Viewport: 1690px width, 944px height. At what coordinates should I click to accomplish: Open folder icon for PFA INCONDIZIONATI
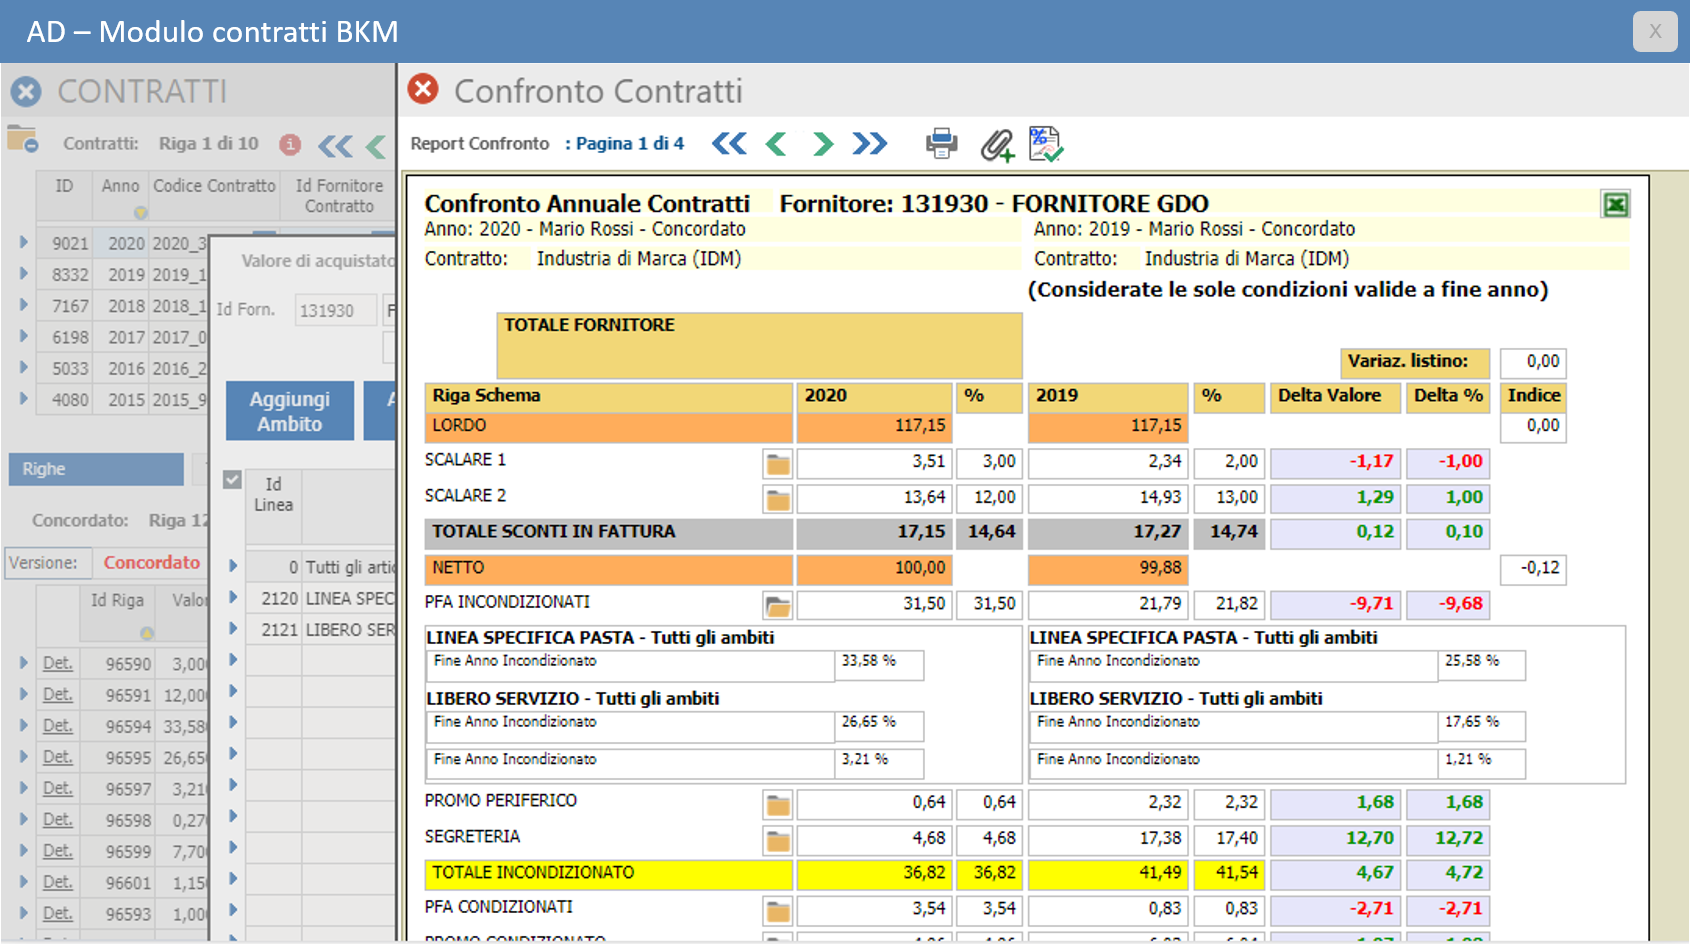[x=778, y=606]
